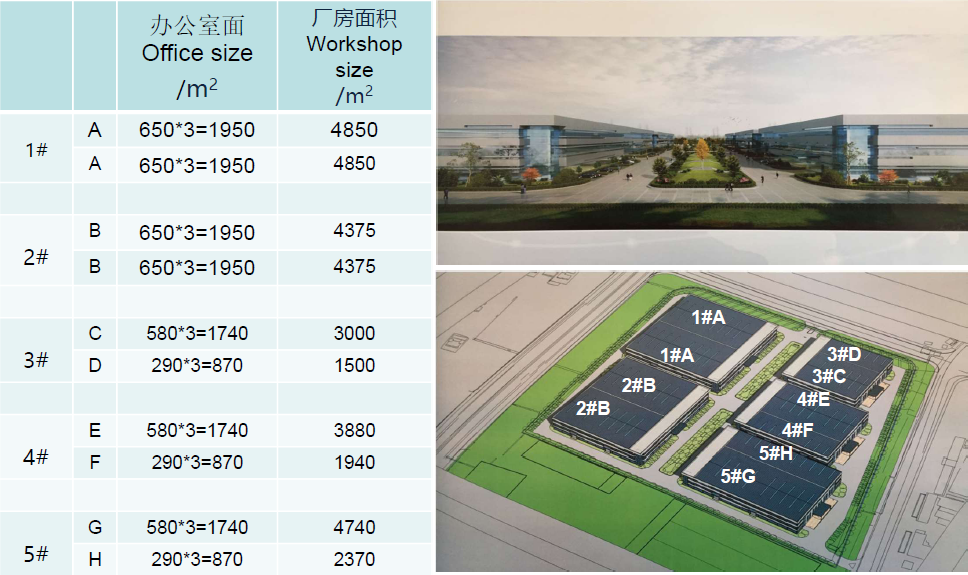Select the 2# building row label
968x575 pixels.
(x=36, y=256)
